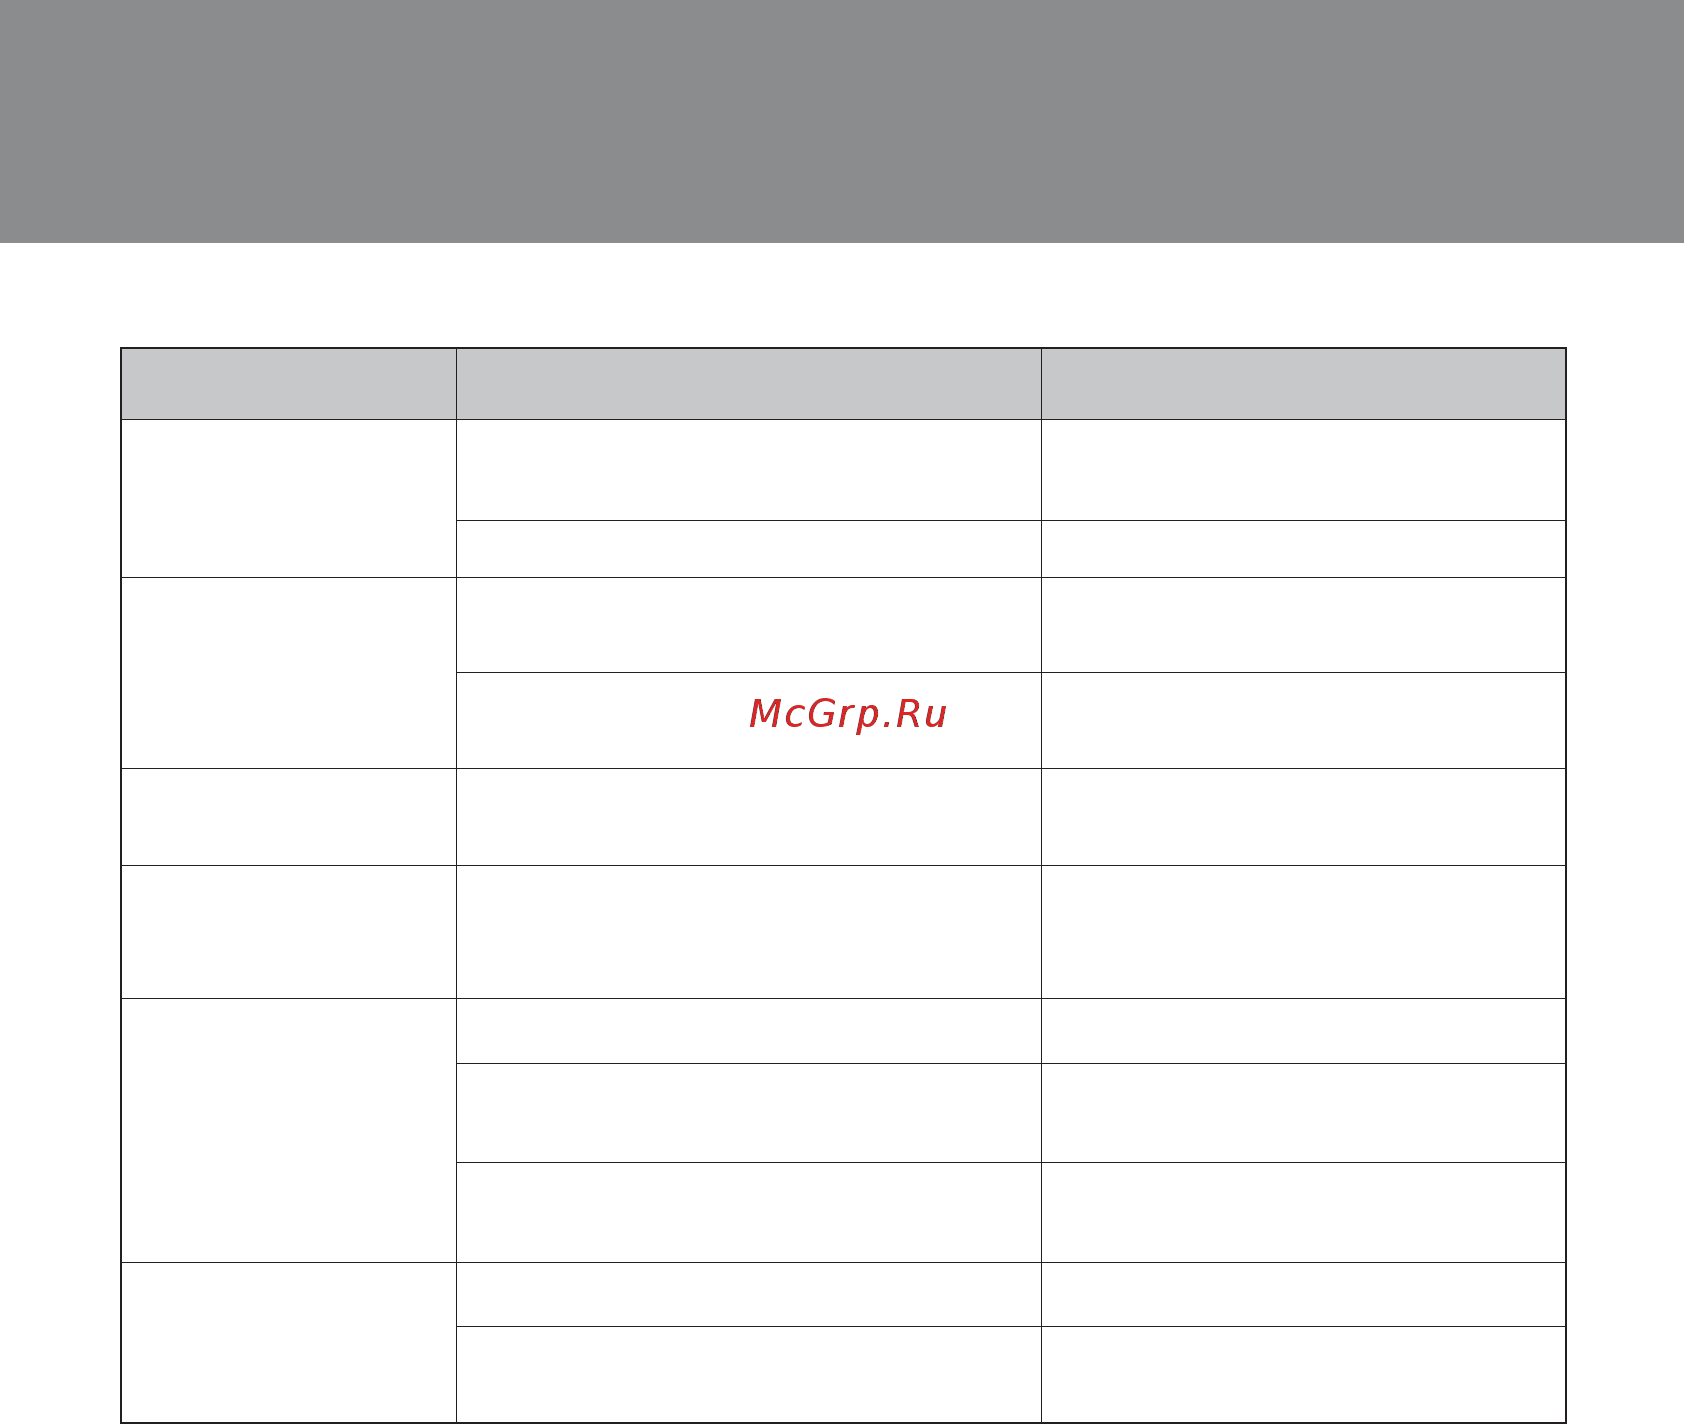Click the fifth row group's merged first-column cell

click(289, 1130)
